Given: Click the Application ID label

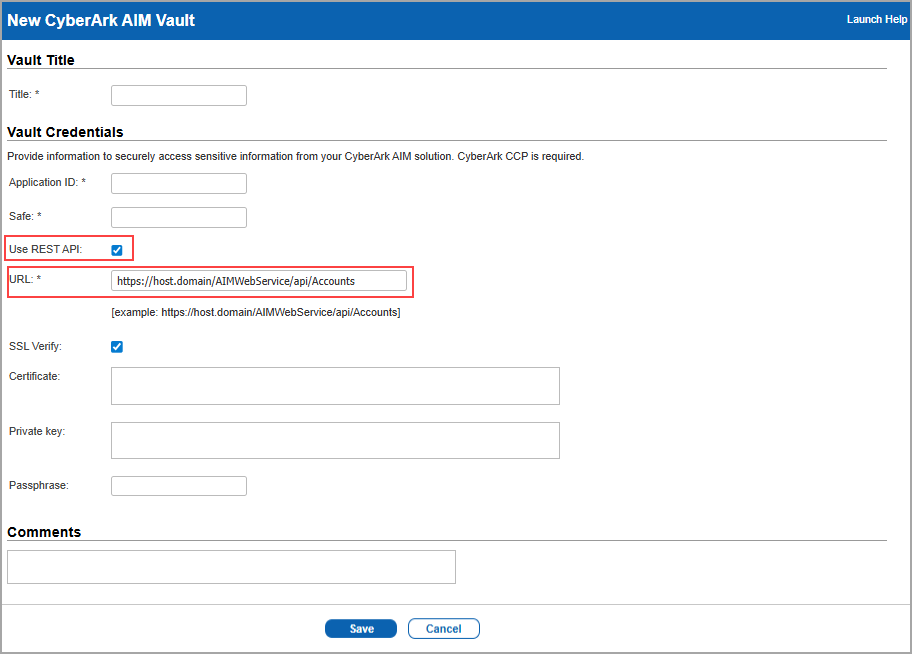Looking at the screenshot, I should point(47,182).
